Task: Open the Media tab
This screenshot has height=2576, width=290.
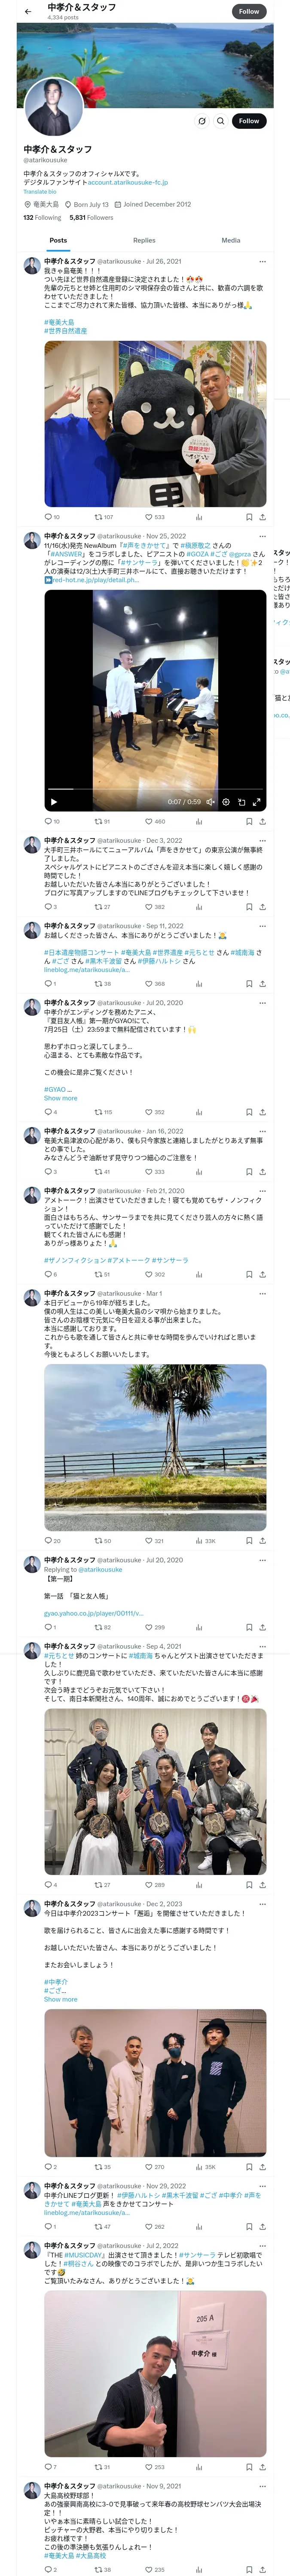Action: tap(231, 240)
